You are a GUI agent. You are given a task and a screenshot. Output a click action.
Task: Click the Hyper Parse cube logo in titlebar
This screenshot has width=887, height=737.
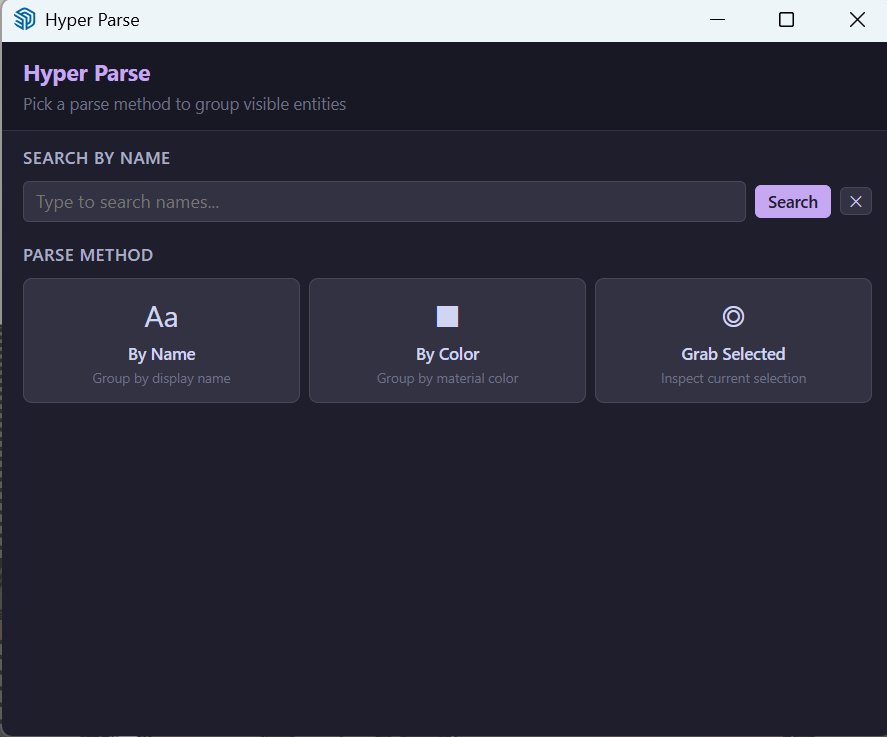[x=23, y=18]
